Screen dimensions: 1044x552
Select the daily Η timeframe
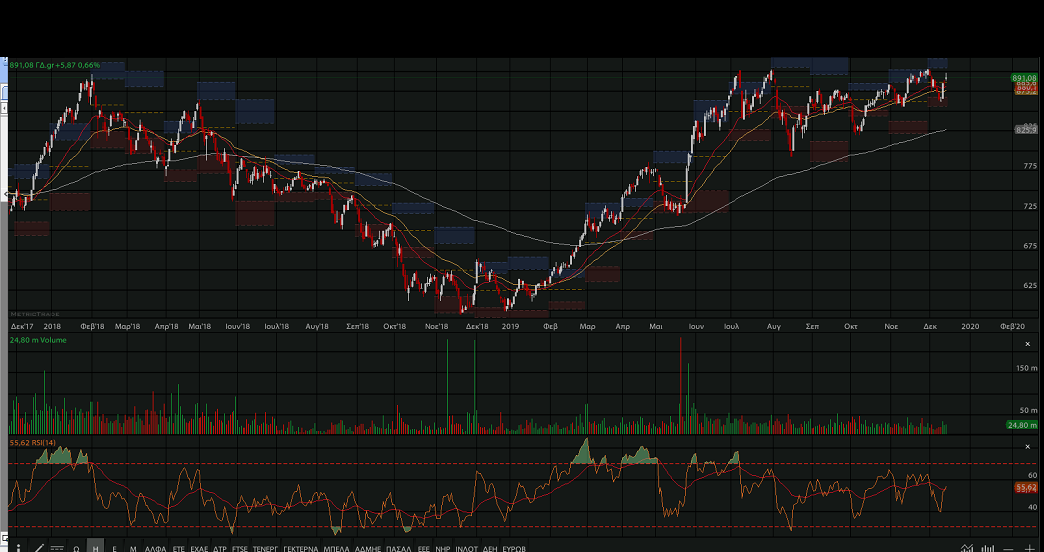95,548
